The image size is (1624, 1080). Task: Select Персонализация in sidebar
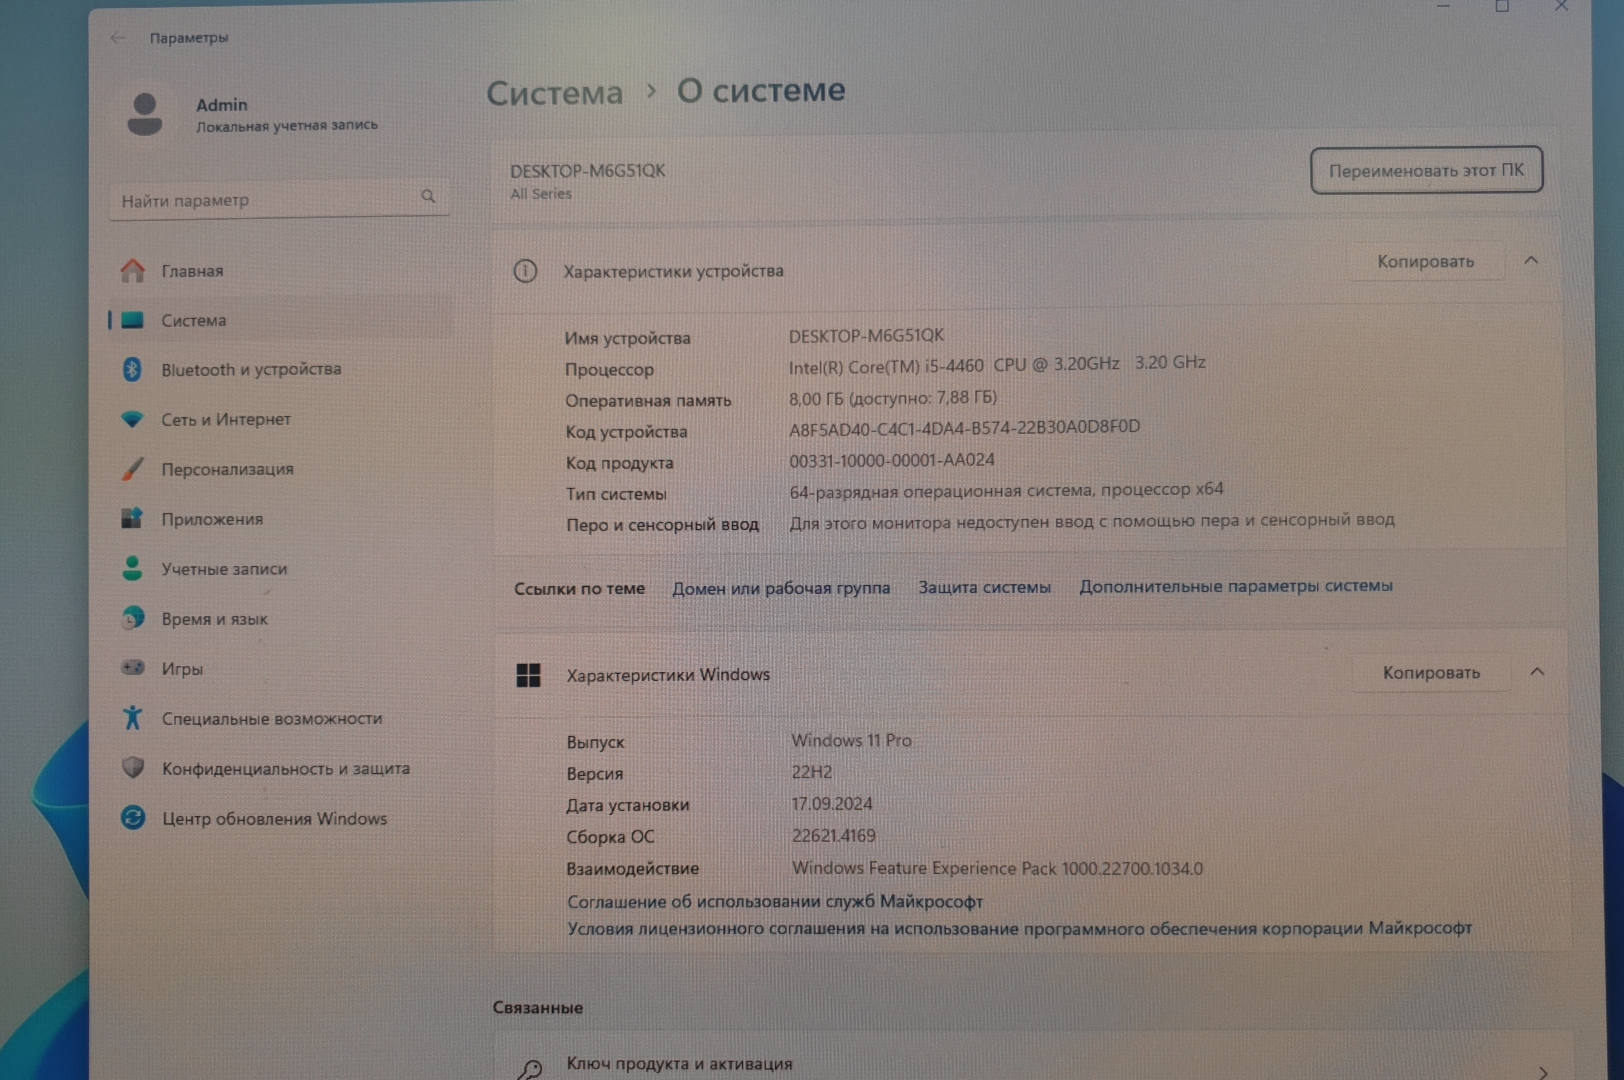point(227,469)
